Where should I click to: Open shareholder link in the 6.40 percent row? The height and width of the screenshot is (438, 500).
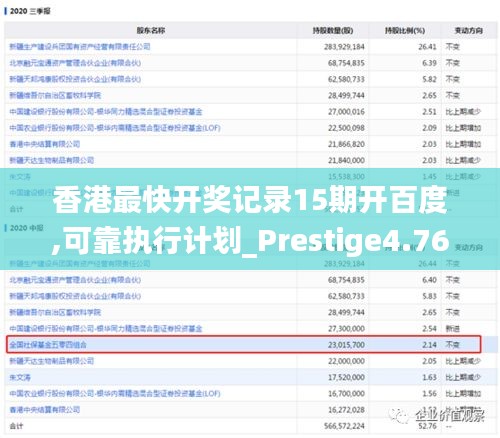75,280
